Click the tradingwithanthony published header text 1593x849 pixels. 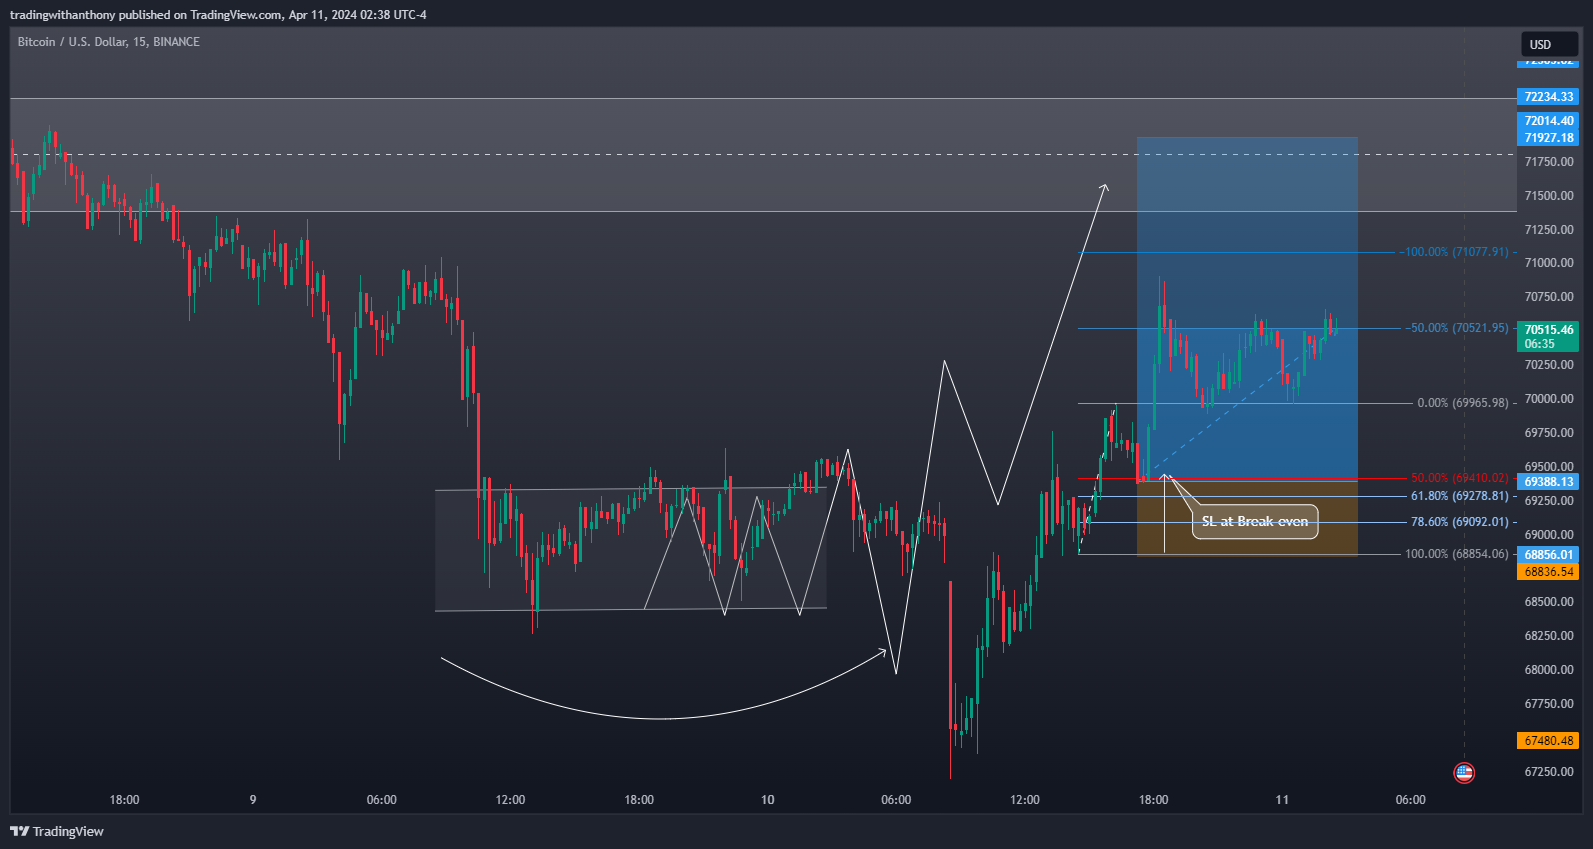(x=218, y=15)
